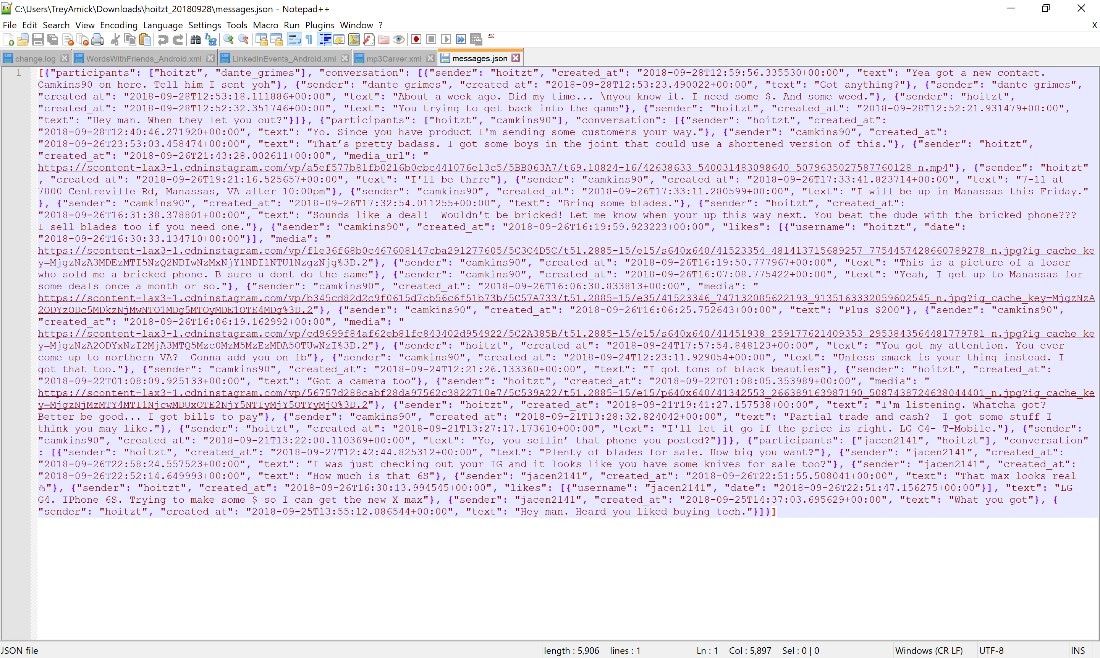Switch to the WordsWithFriends_Android.xml tab

point(143,58)
